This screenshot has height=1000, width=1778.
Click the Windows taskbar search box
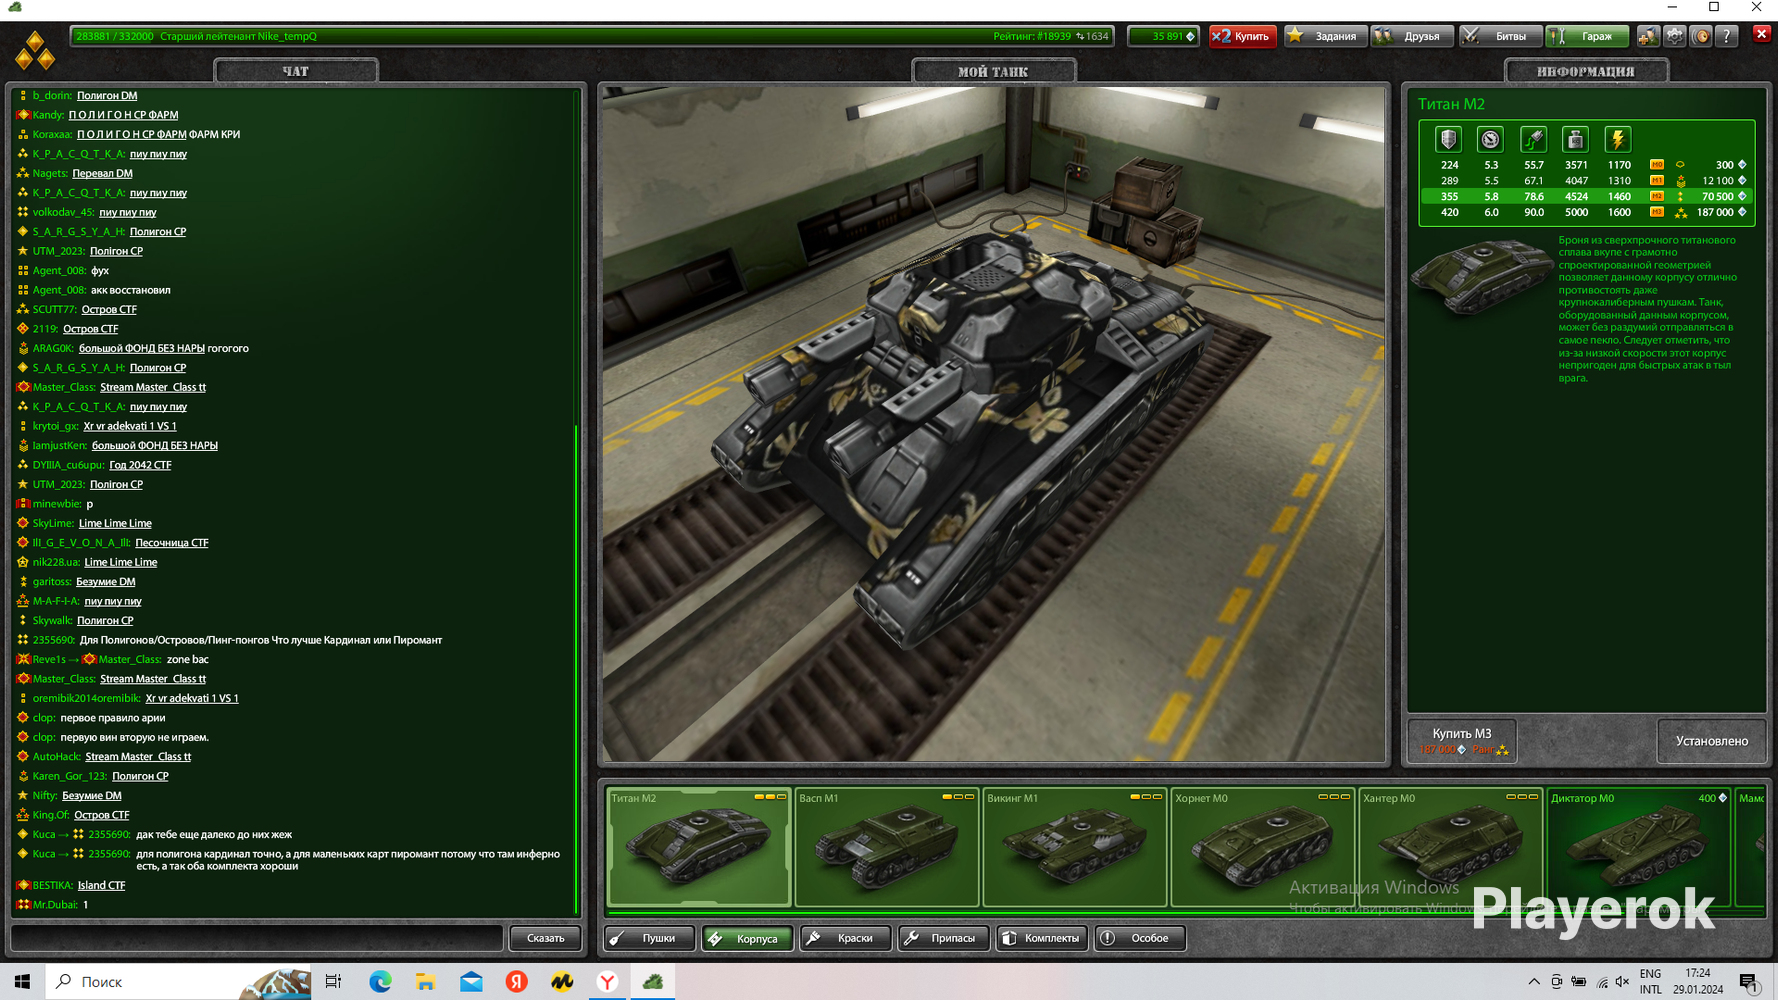click(178, 982)
